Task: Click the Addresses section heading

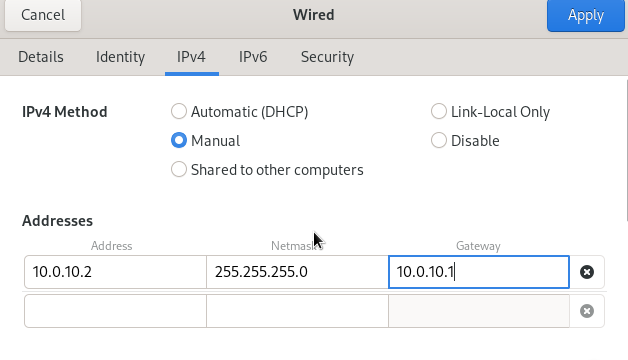Action: (x=57, y=221)
